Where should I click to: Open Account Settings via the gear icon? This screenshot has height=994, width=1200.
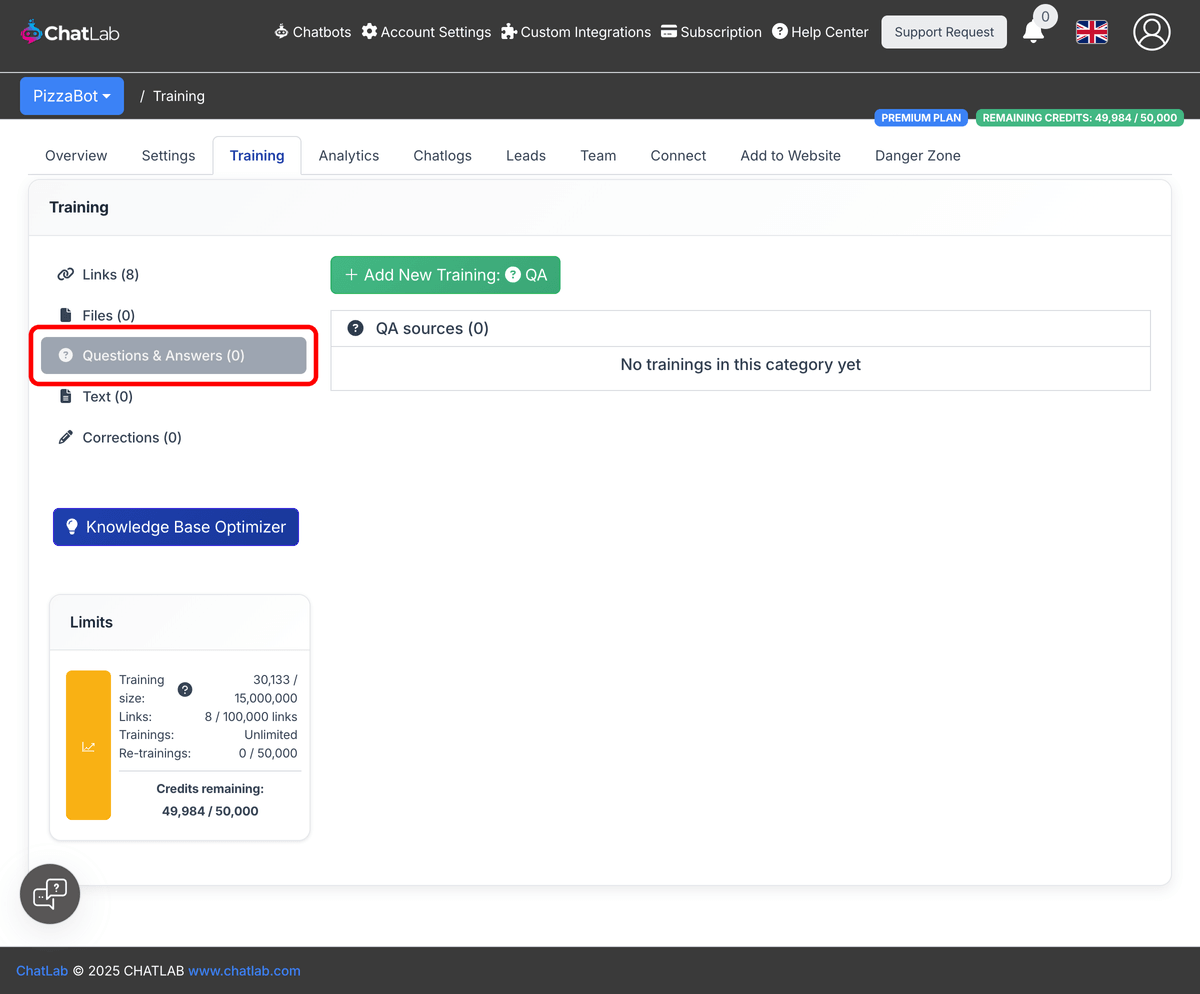pyautogui.click(x=369, y=31)
